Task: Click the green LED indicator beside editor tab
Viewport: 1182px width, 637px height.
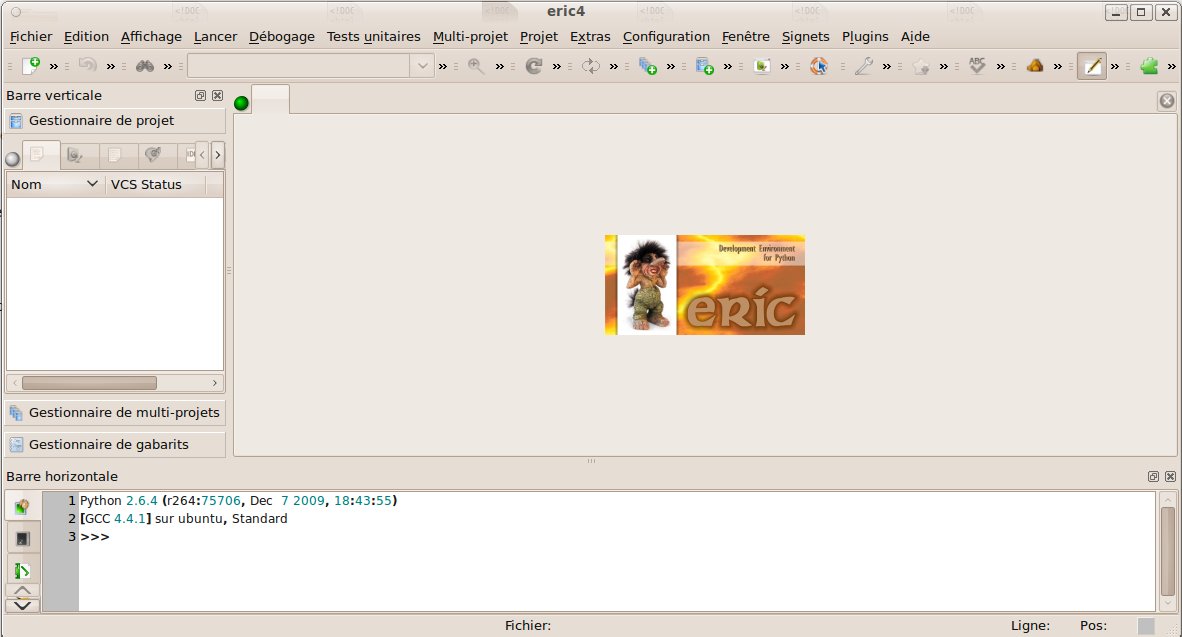Action: (241, 103)
